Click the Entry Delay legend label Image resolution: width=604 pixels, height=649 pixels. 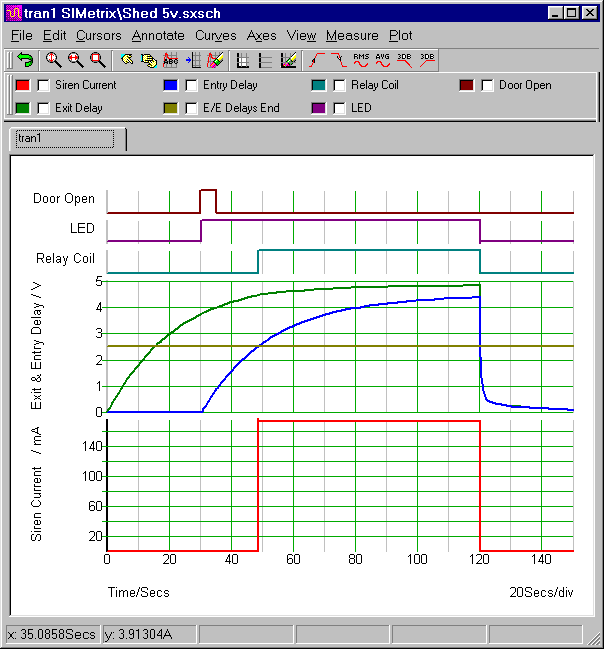230,85
